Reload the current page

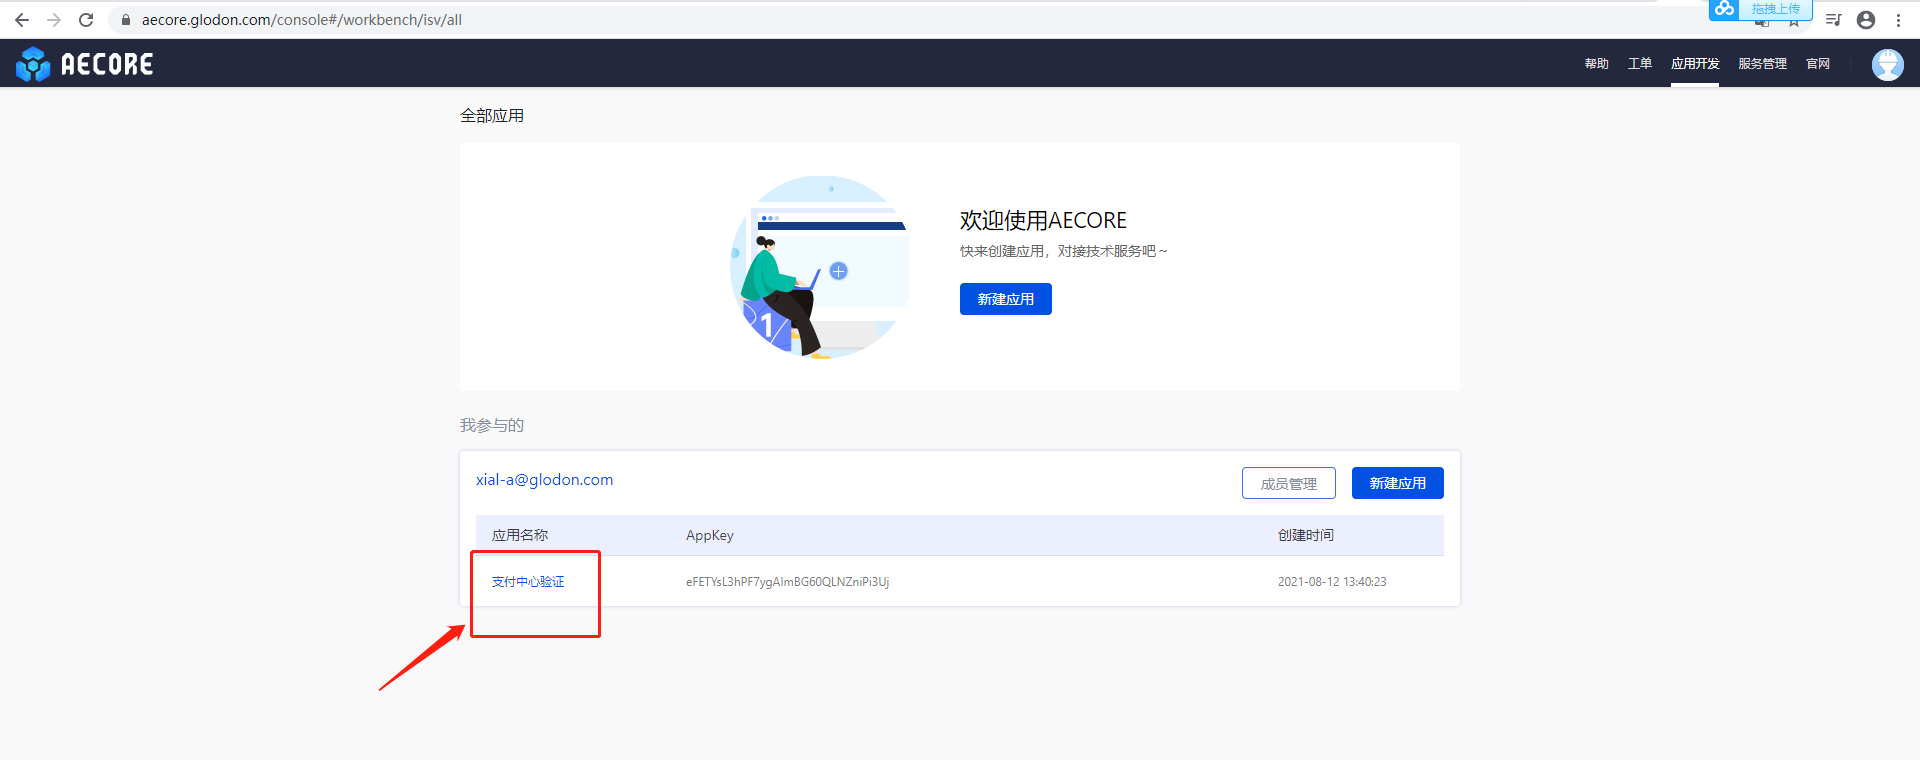pos(86,20)
